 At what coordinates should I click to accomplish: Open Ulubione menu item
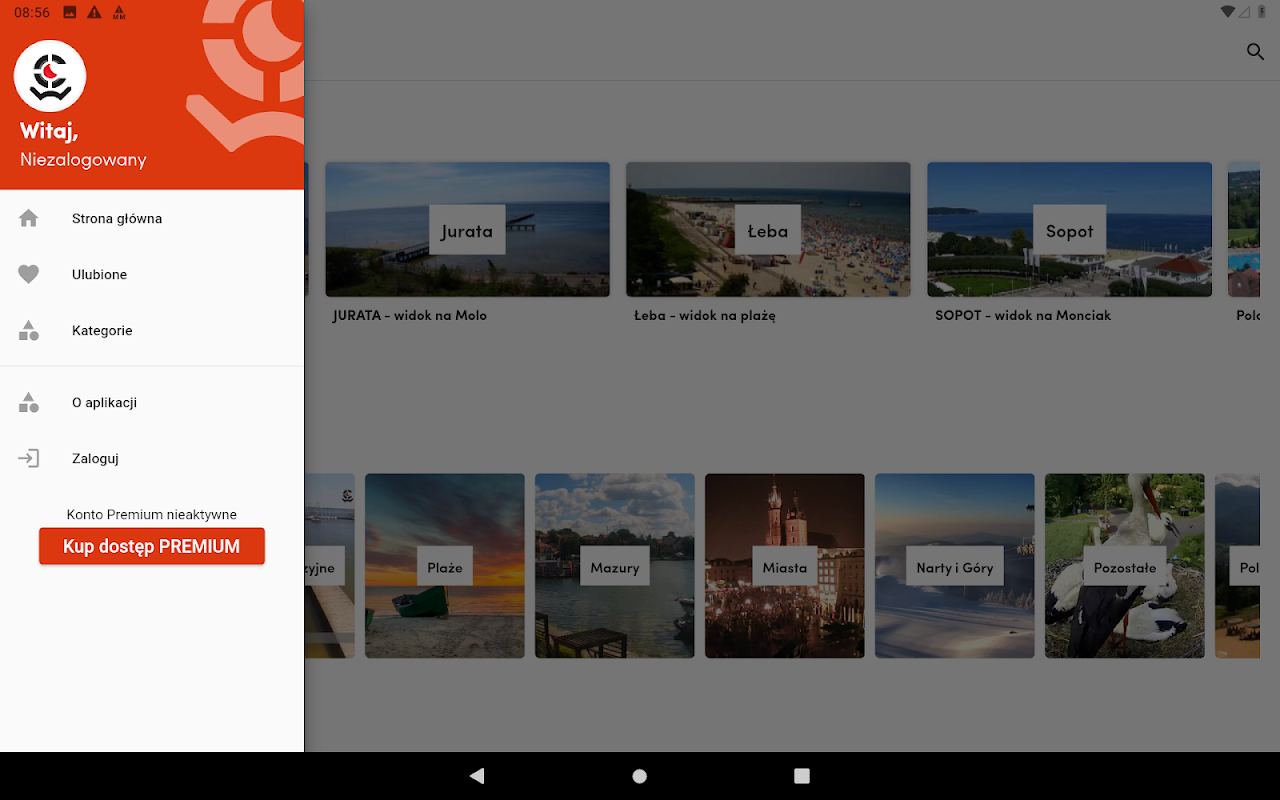click(x=152, y=274)
